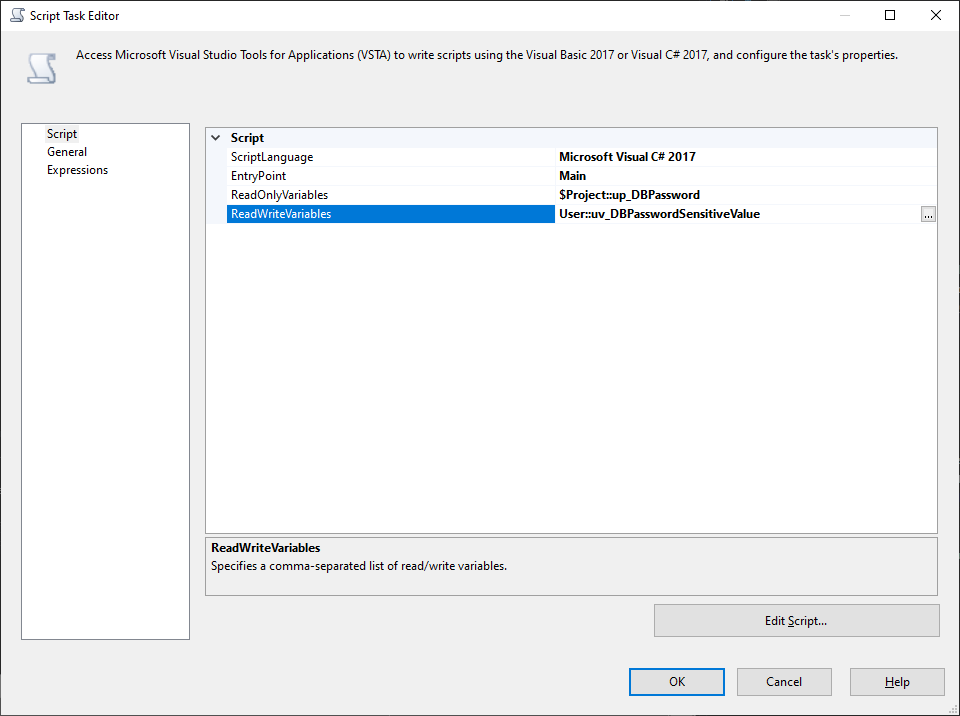Confirm the dialog with OK
Viewport: 960px width, 716px height.
click(x=677, y=682)
